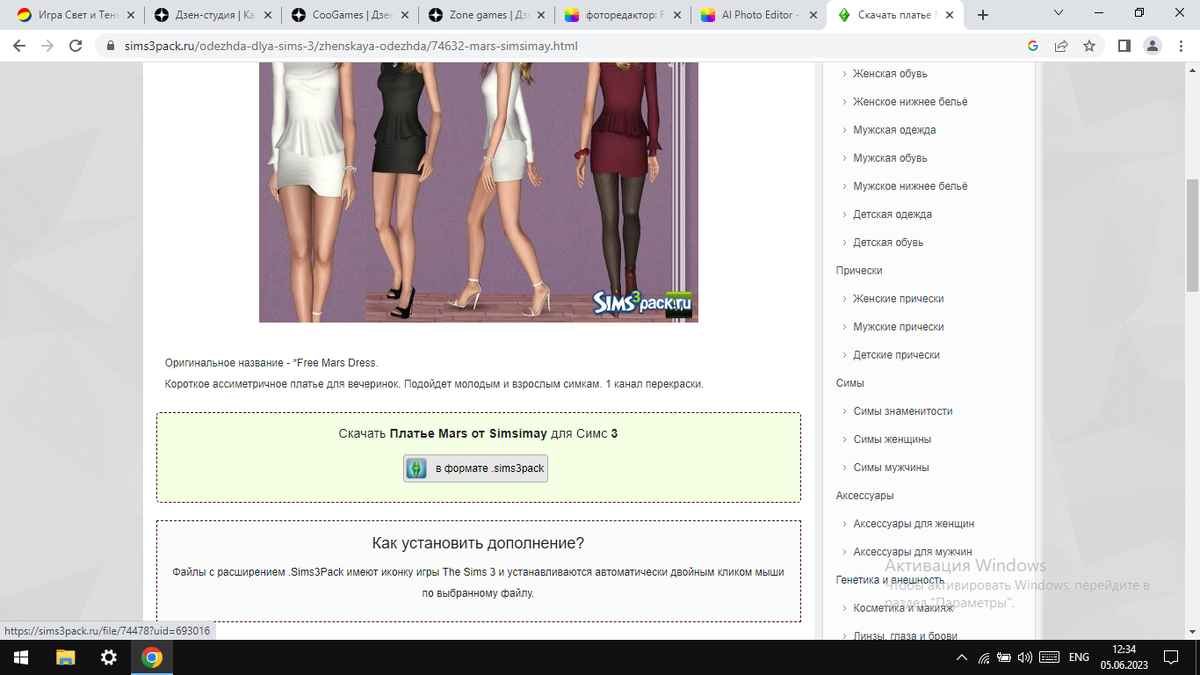This screenshot has height=675, width=1200.
Task: Open the Chrome tab search dropdown
Action: coord(1059,13)
